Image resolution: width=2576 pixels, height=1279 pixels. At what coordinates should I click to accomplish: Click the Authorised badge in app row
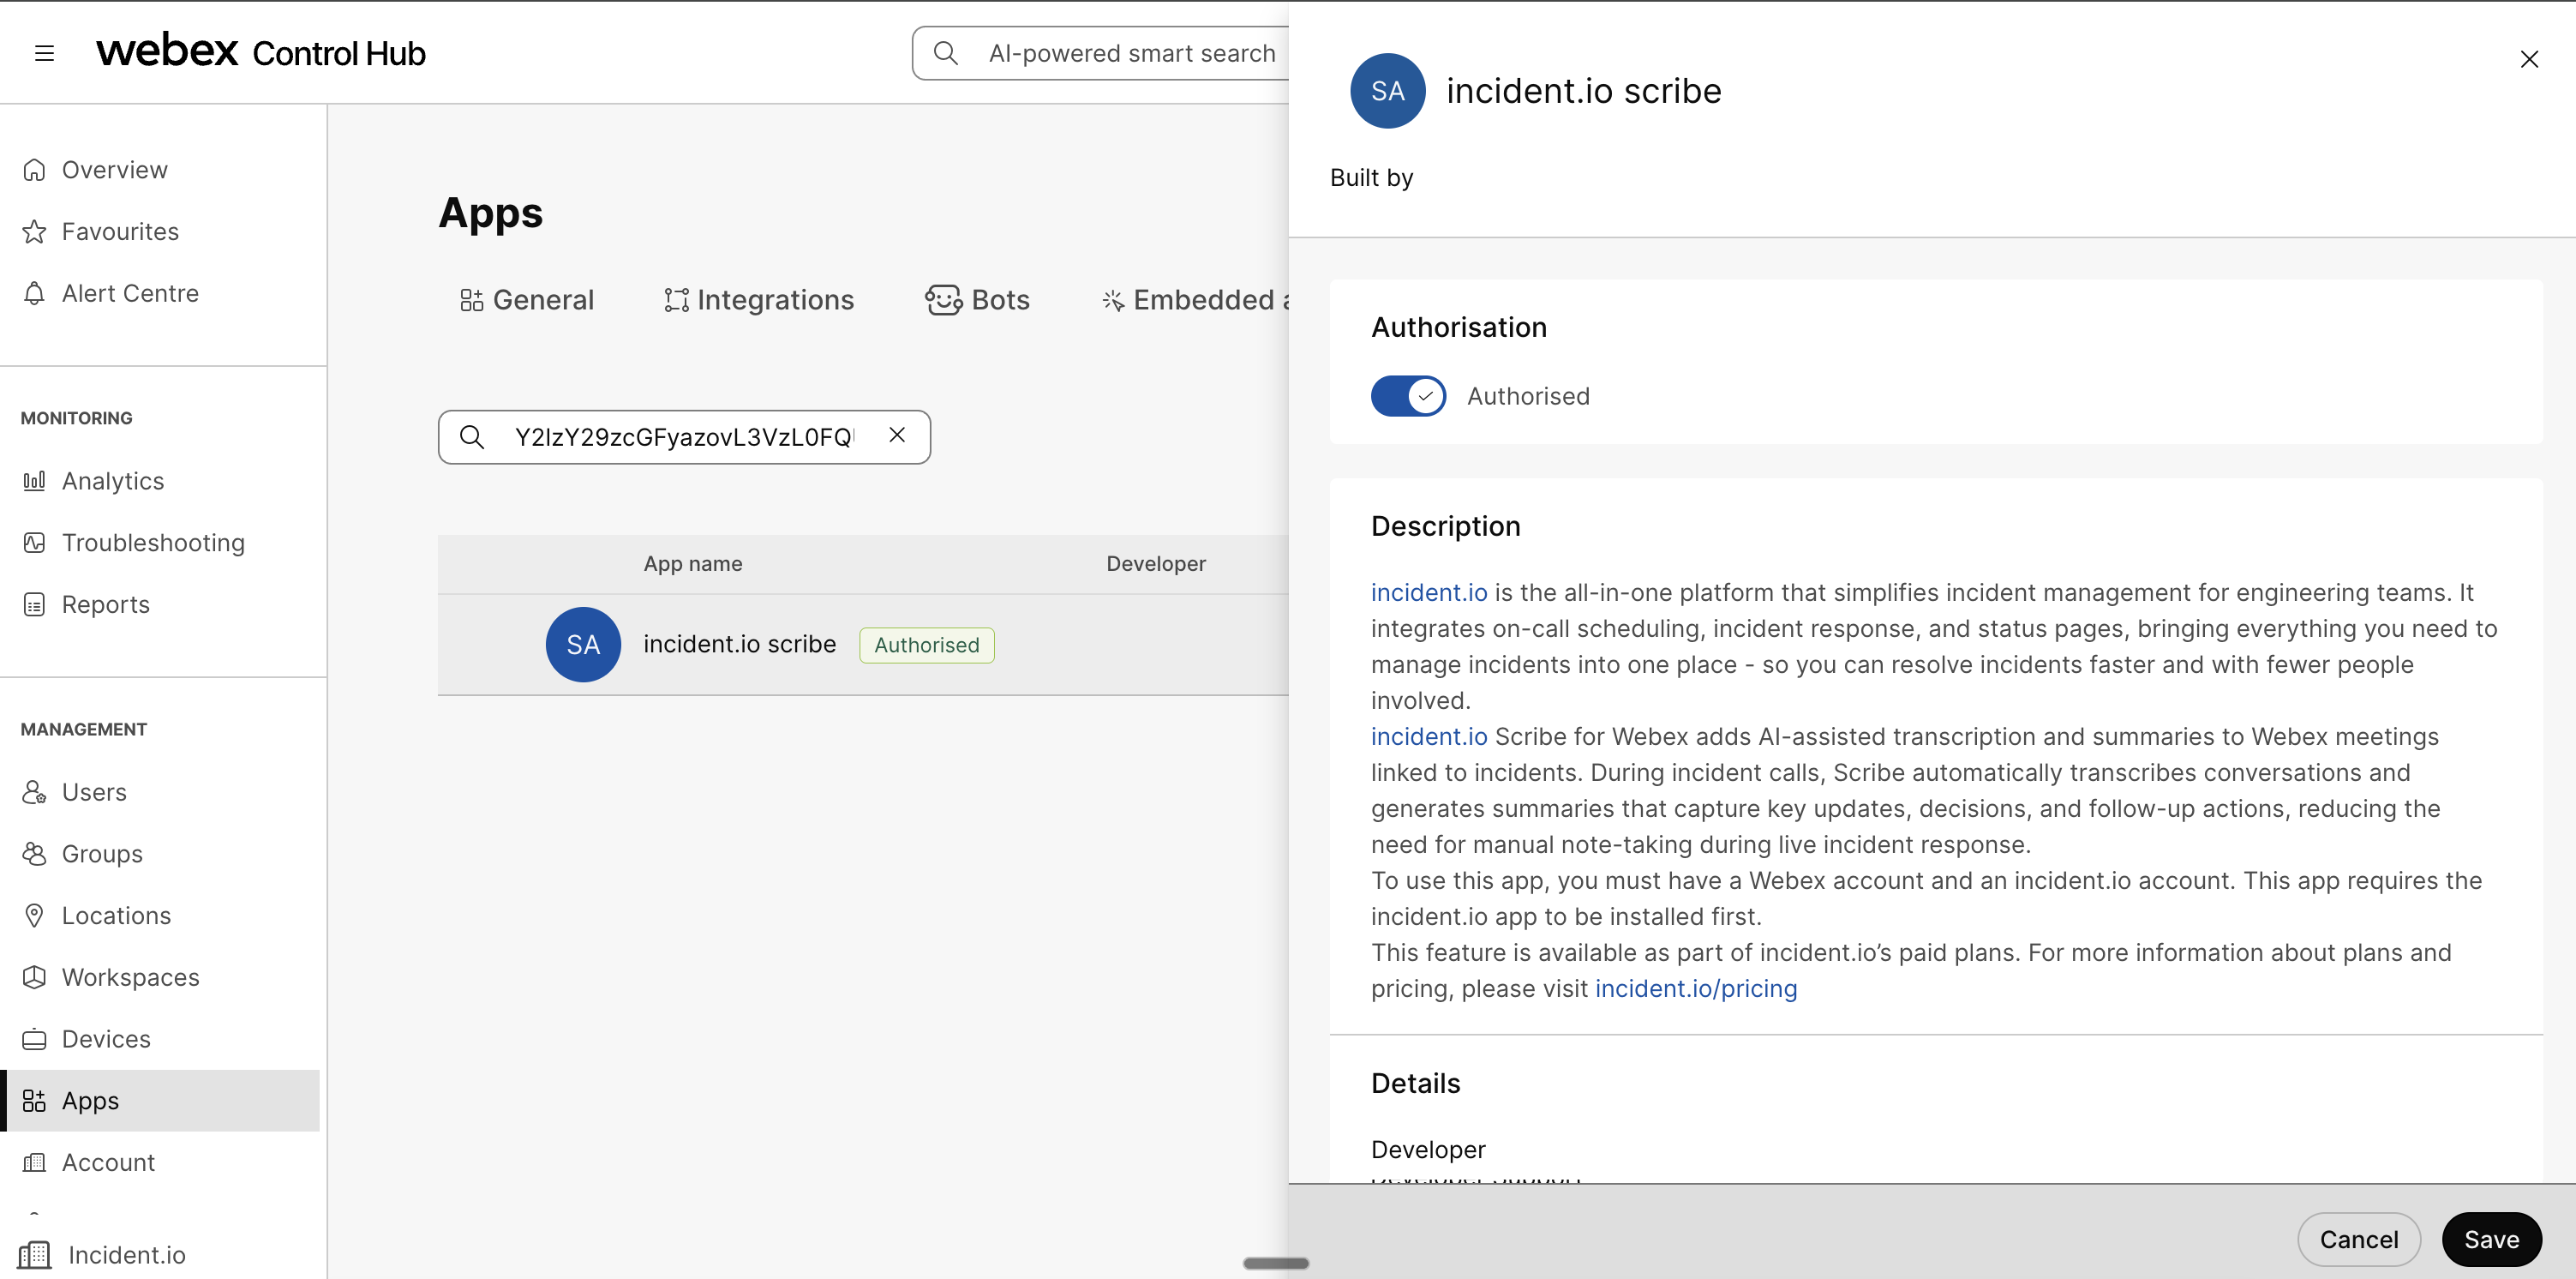click(926, 645)
